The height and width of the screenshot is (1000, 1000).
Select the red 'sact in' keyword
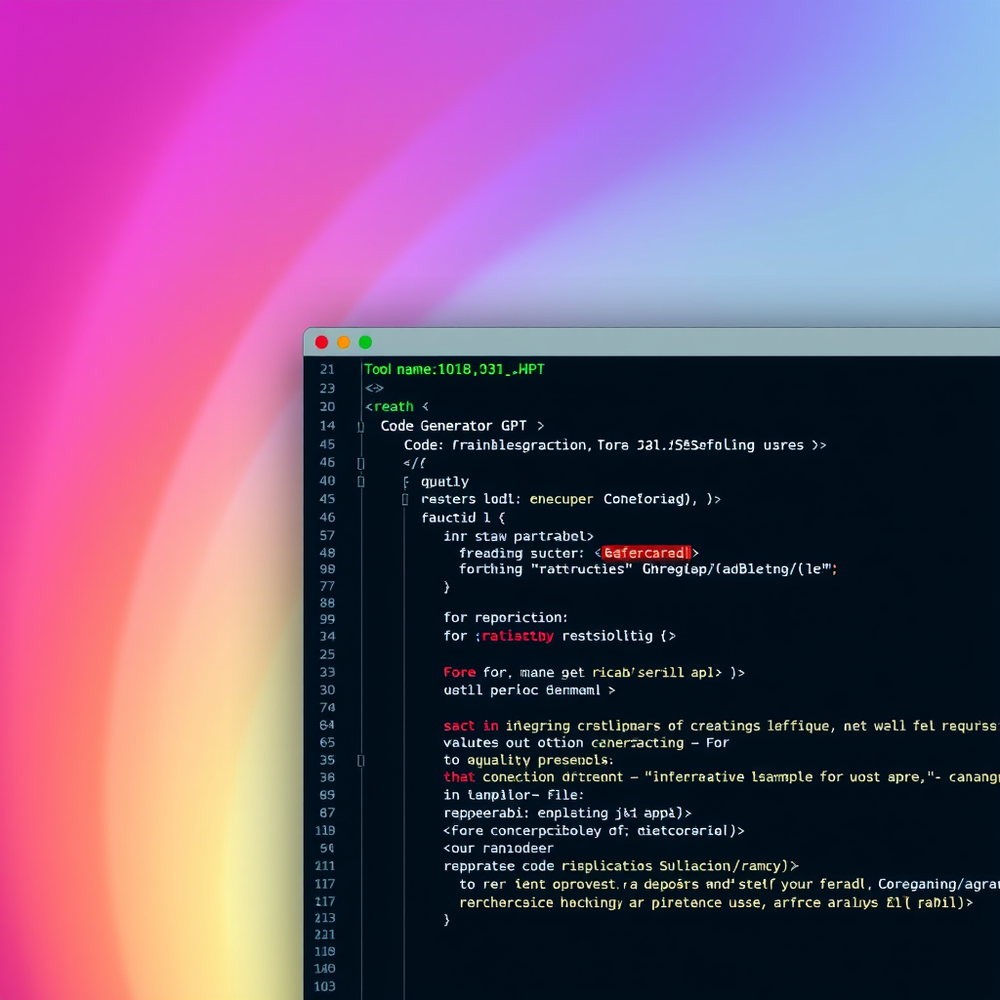pos(471,726)
